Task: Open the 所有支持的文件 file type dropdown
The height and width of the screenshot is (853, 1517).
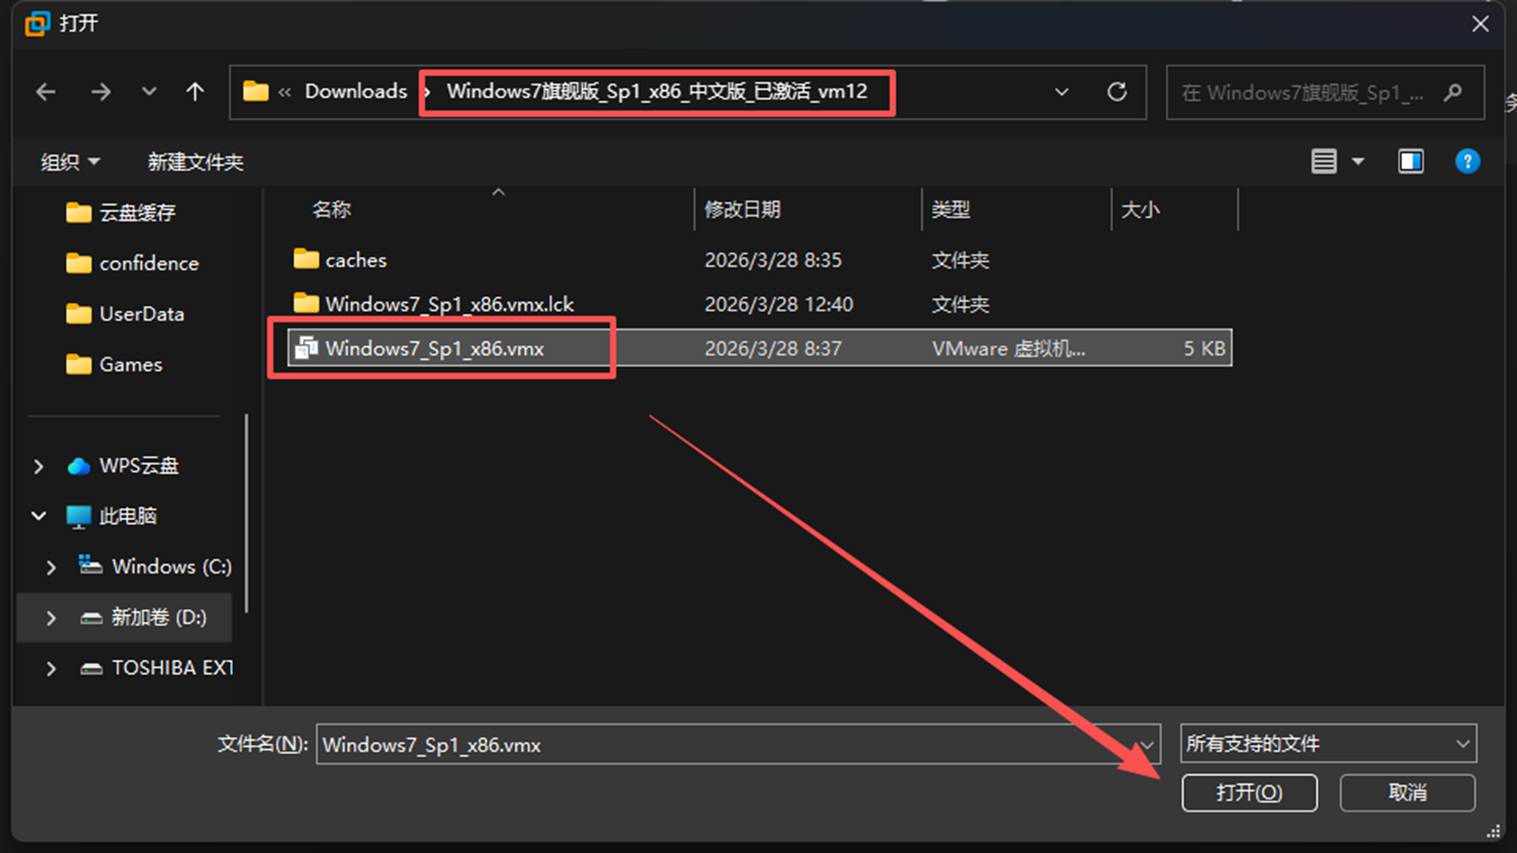Action: [x=1327, y=744]
